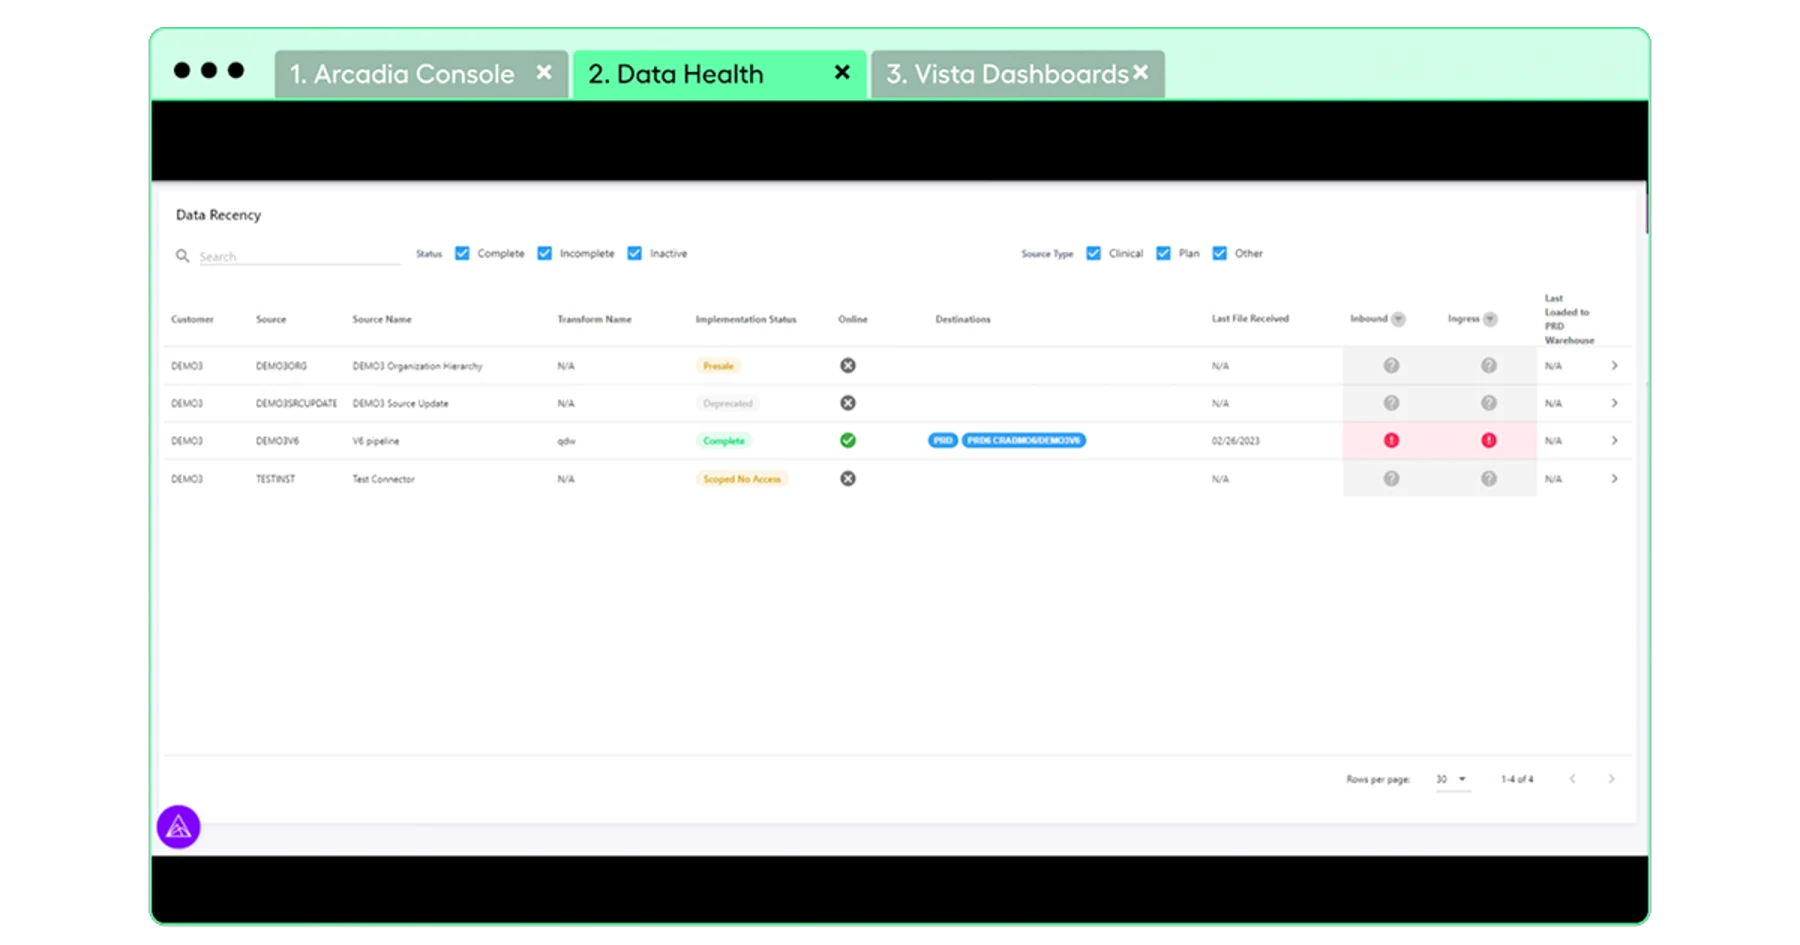Open the Vista Dashboards tab
Screen dimensions: 1800x945
tap(1006, 74)
